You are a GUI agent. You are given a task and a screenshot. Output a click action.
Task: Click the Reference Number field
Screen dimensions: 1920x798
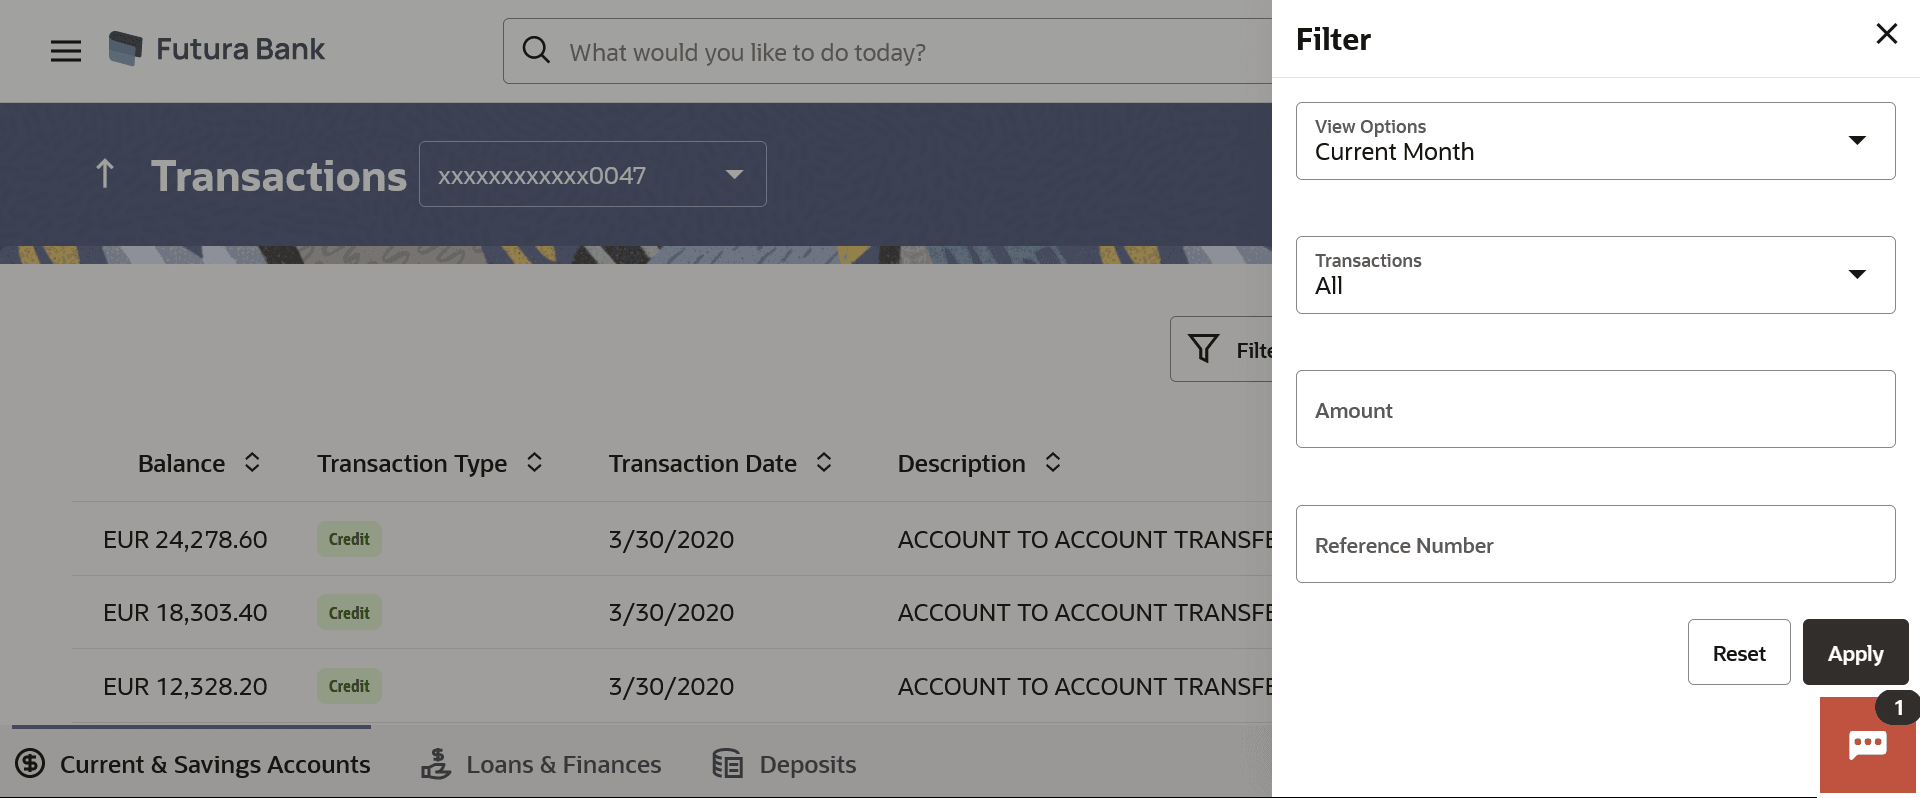pyautogui.click(x=1595, y=544)
